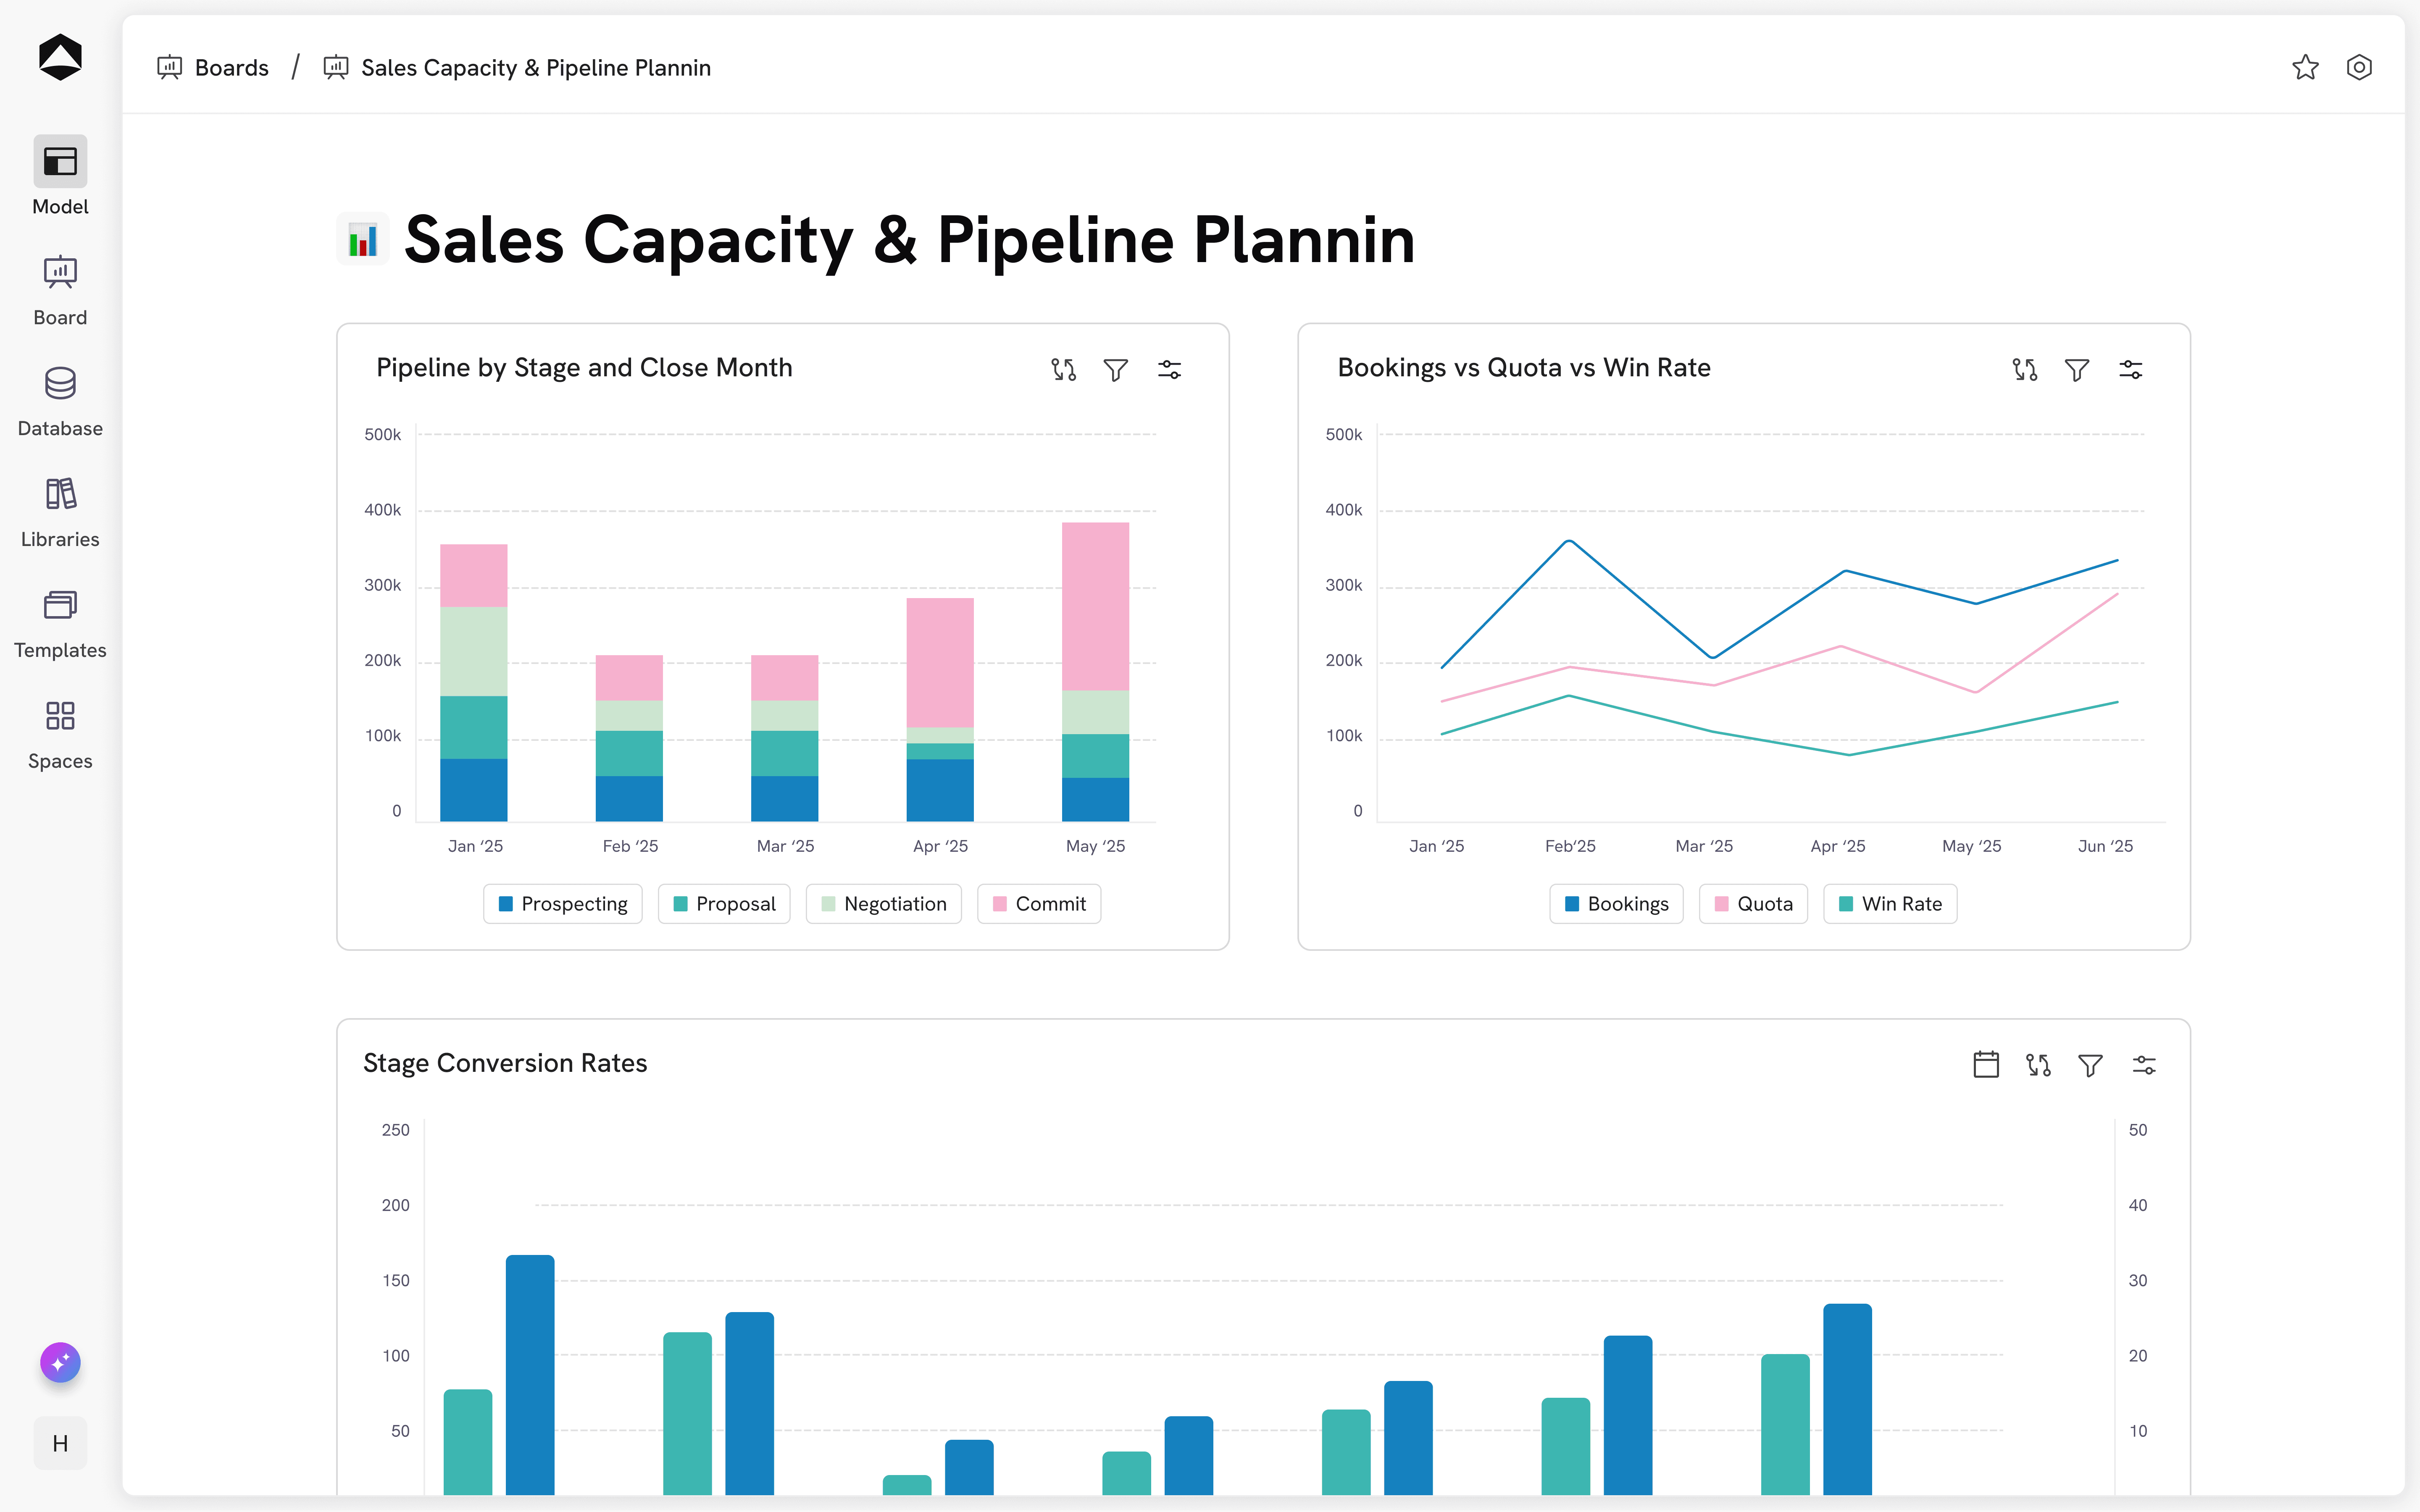Open pivot options on Stage Conversion Rates
This screenshot has width=2420, height=1512.
(2038, 1065)
